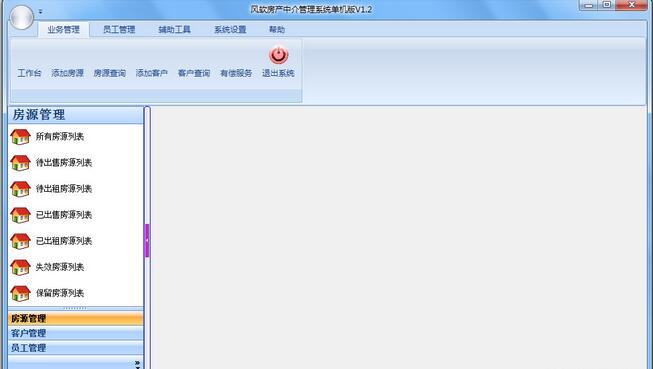Image resolution: width=653 pixels, height=369 pixels.
Task: Select 所有房源列表 text in sidebar
Action: point(60,137)
